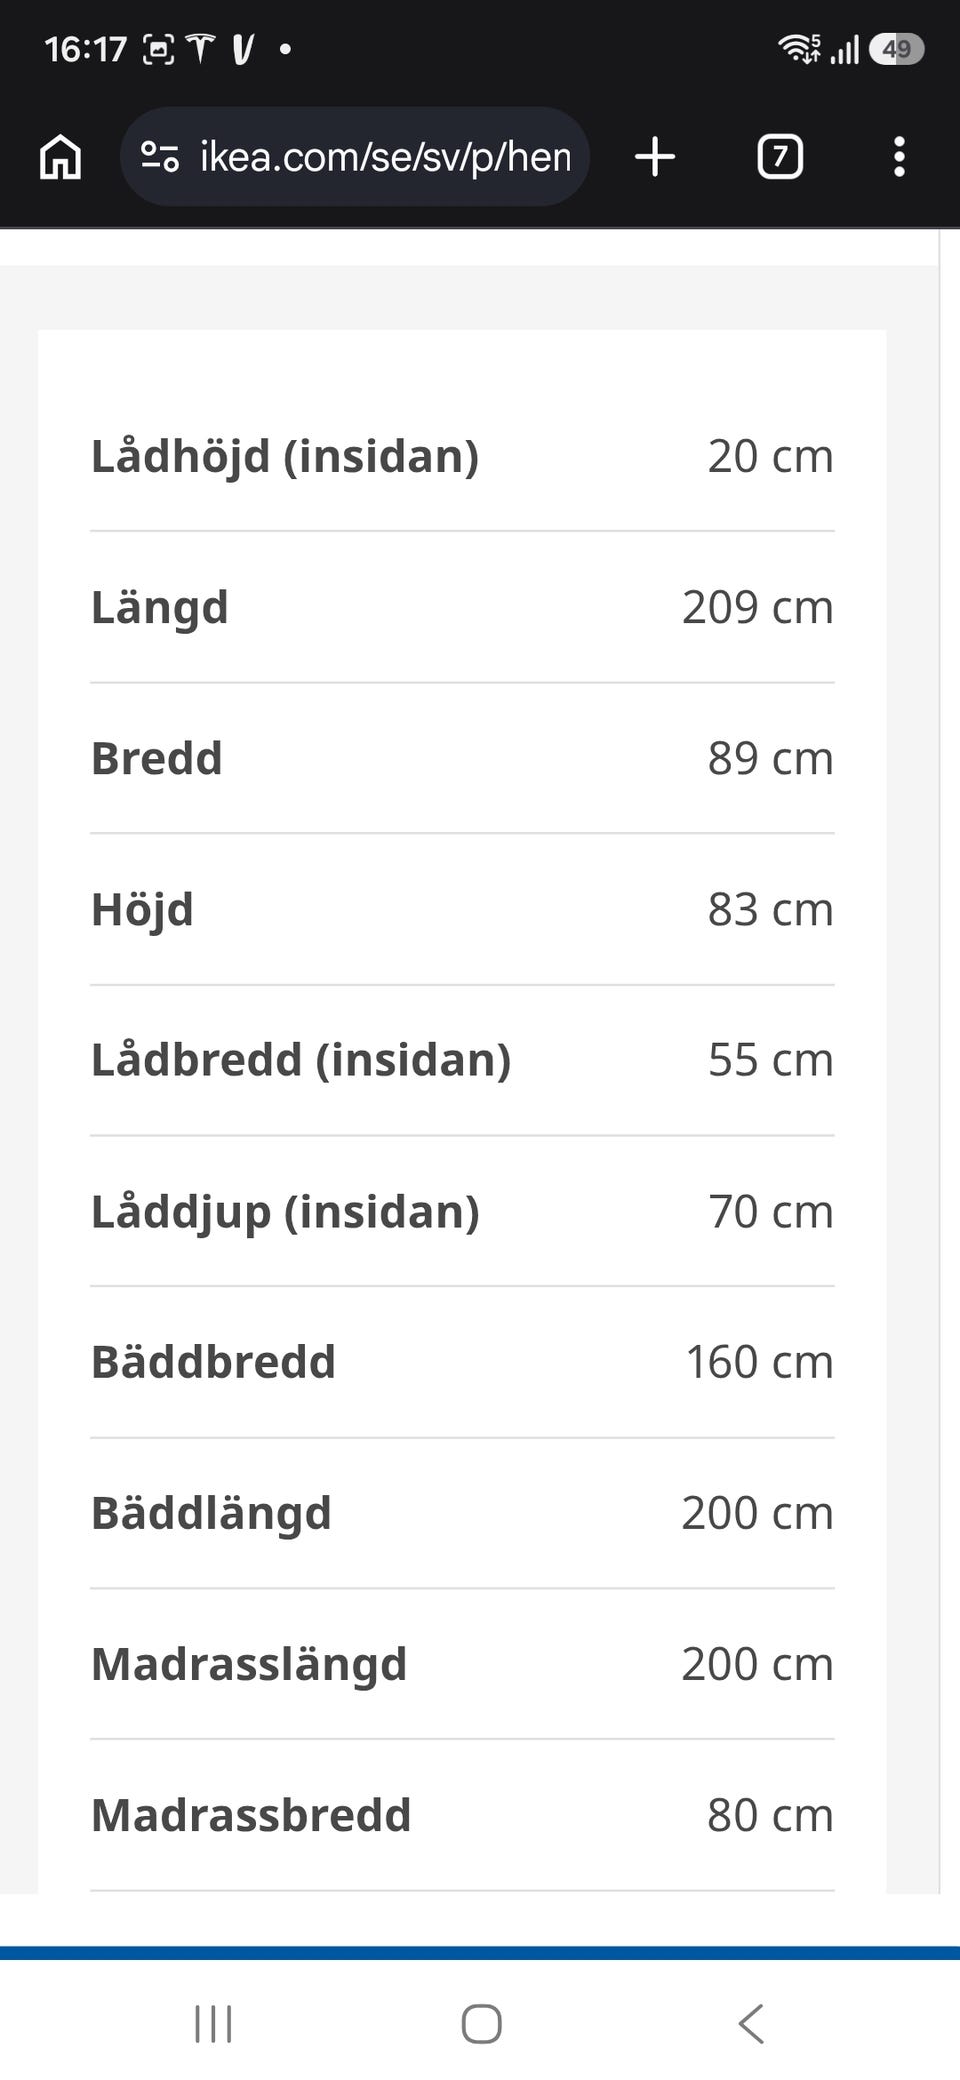This screenshot has width=960, height=2080.
Task: Select the Lådbredd (insidan) row
Action: (x=462, y=1060)
